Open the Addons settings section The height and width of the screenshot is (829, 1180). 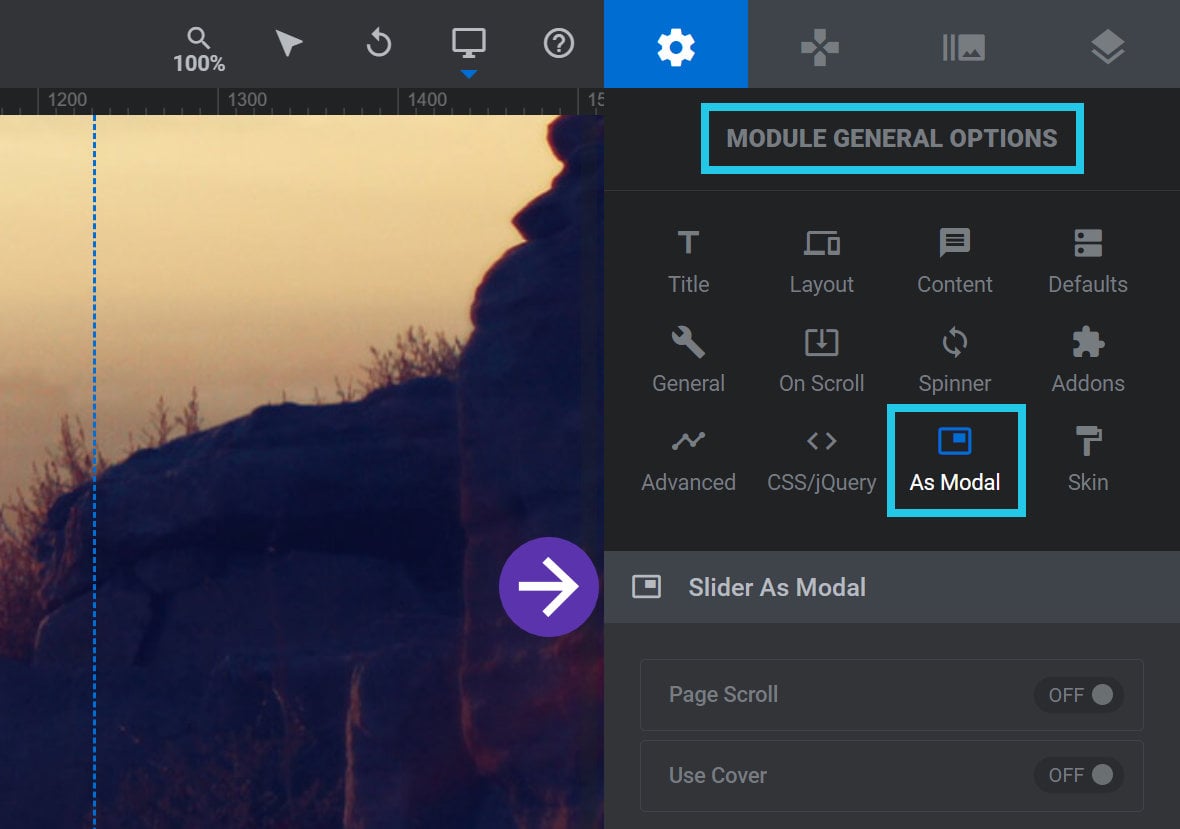[1088, 360]
